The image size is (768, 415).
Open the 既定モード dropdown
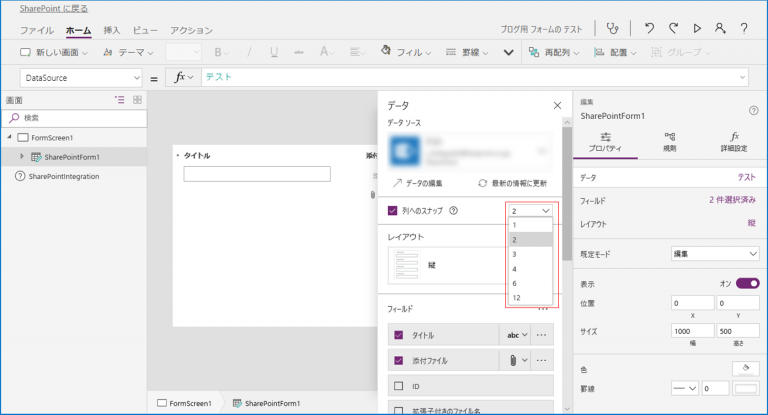click(x=714, y=254)
